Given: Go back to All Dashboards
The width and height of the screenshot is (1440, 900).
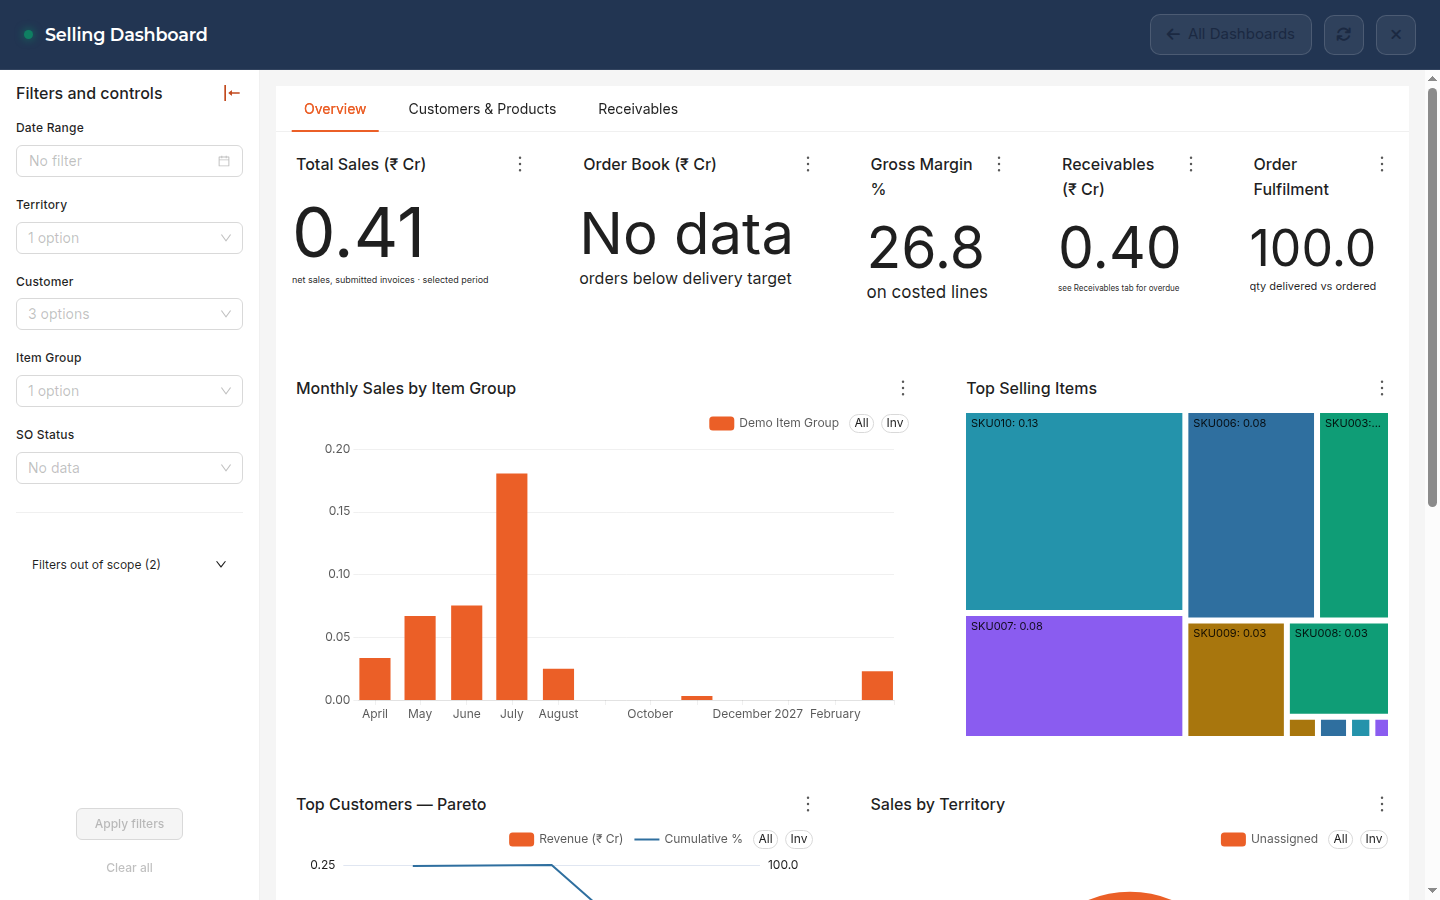Looking at the screenshot, I should point(1231,34).
